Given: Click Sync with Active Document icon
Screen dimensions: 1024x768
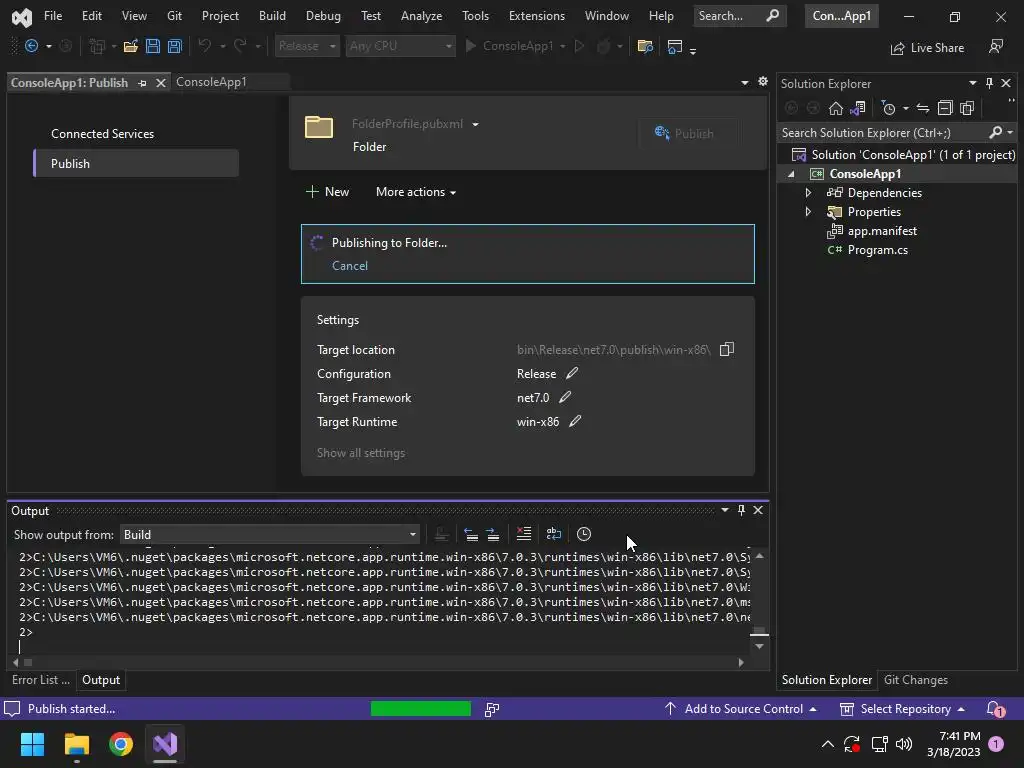Looking at the screenshot, I should click(923, 108).
